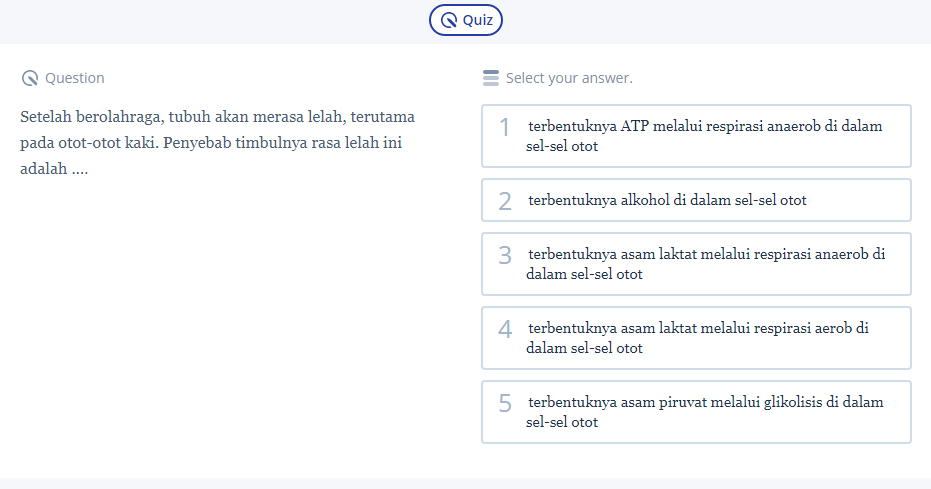Click the icon beside the Question heading
Viewport: 931px width, 489px height.
pos(30,78)
